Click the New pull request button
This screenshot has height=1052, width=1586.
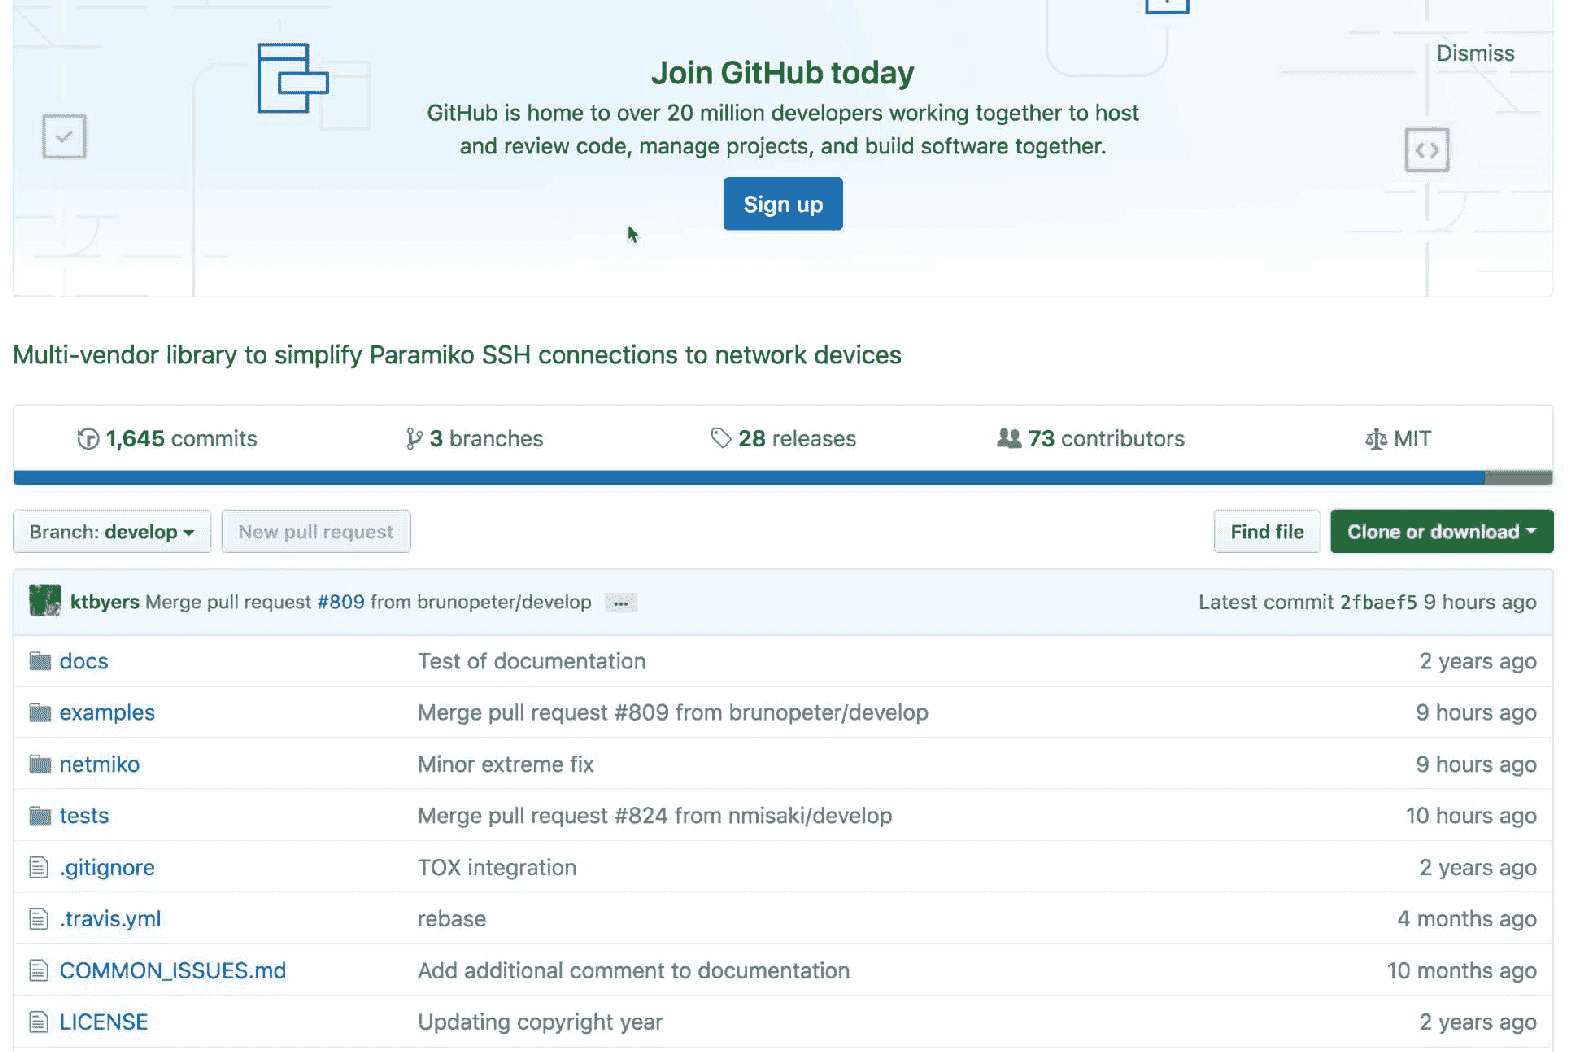pyautogui.click(x=316, y=532)
